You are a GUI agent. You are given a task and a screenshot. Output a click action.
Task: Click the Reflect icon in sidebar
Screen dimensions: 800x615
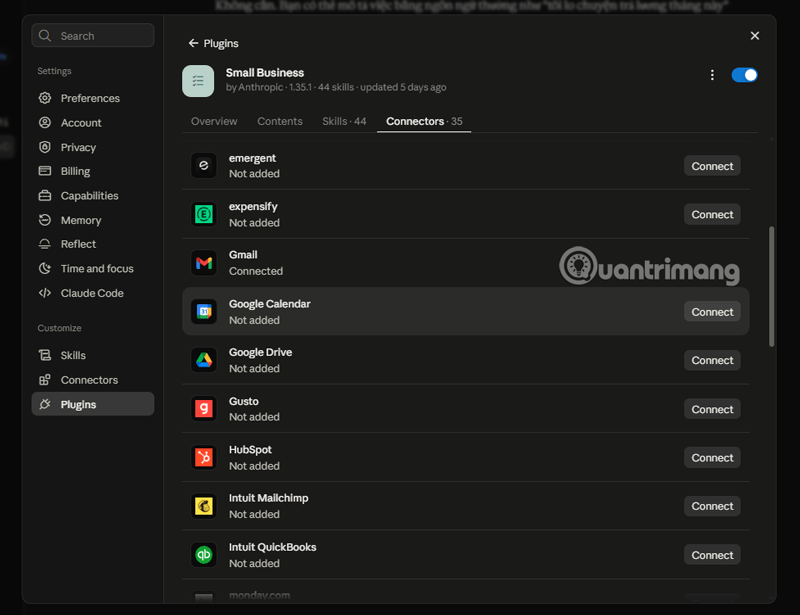click(x=45, y=244)
